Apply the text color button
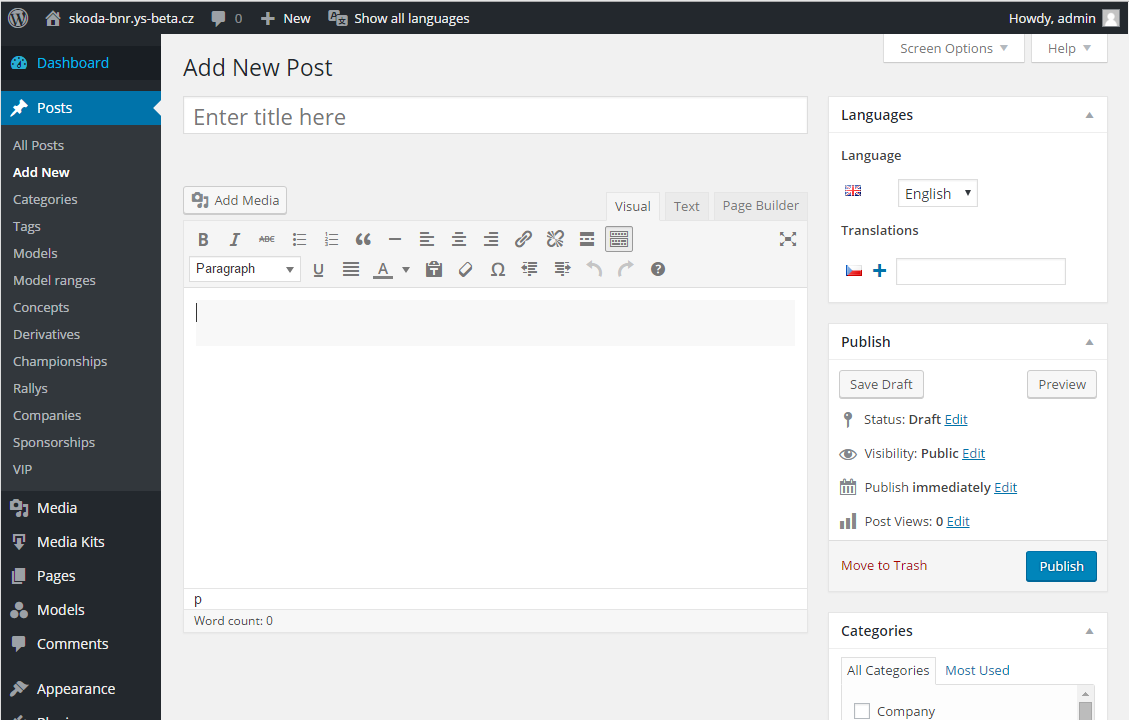 click(x=383, y=269)
